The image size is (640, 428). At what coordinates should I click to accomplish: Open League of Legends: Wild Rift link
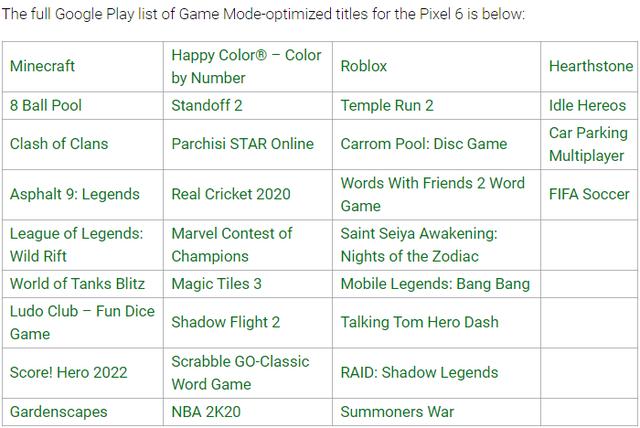77,244
